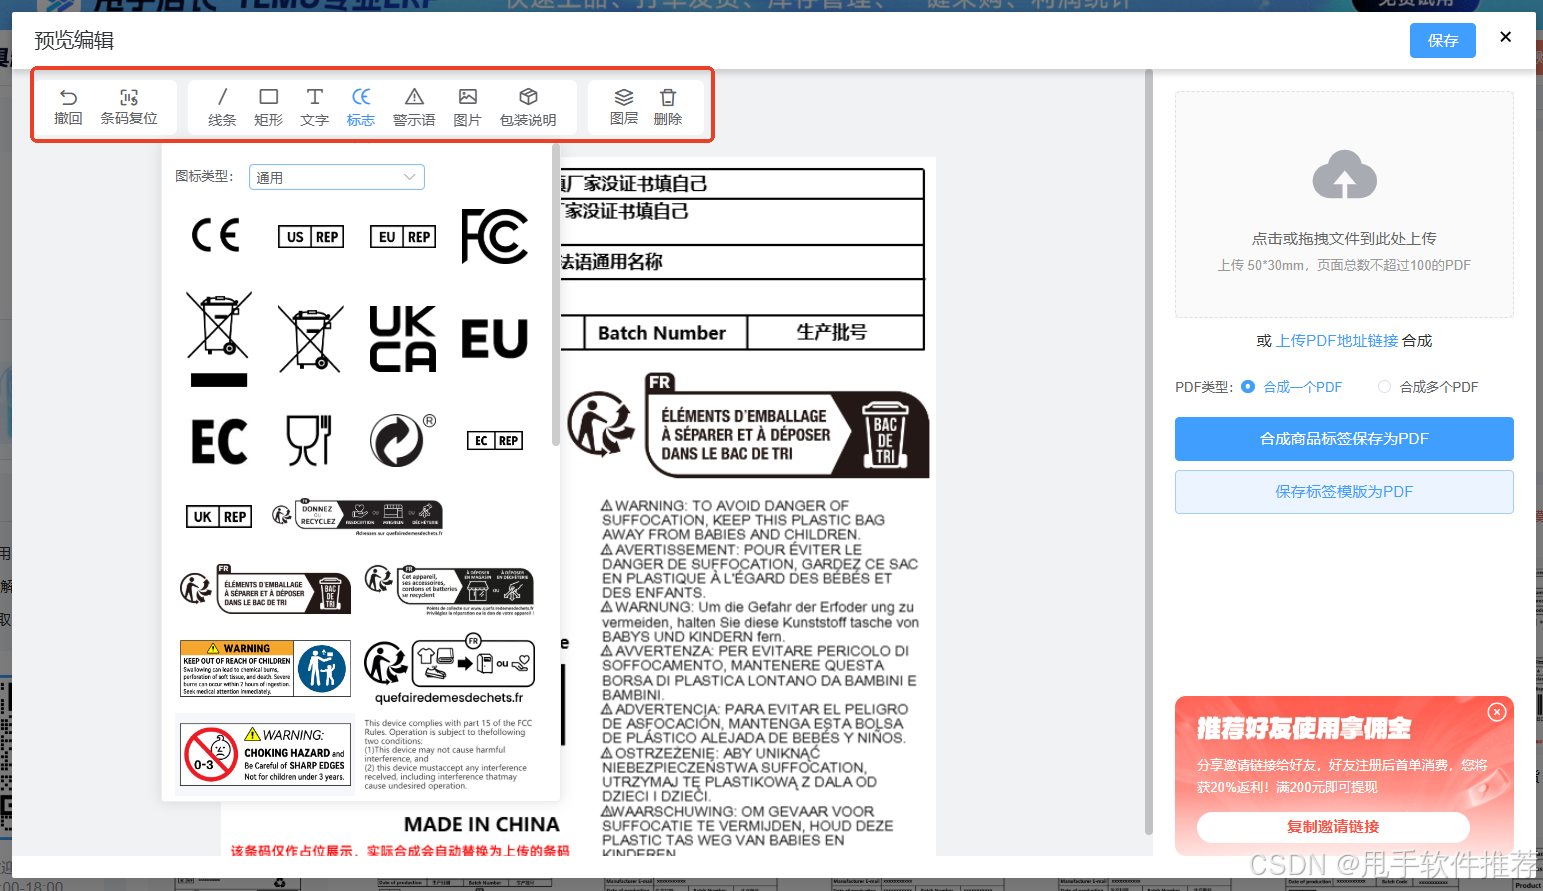
Task: Select the 文字 text tool
Action: coord(314,107)
